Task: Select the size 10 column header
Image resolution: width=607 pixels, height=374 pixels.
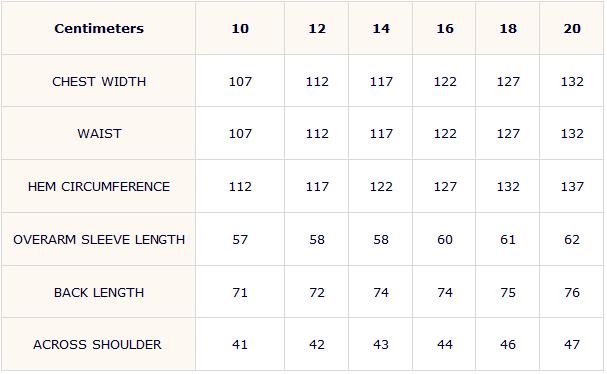Action: tap(240, 29)
